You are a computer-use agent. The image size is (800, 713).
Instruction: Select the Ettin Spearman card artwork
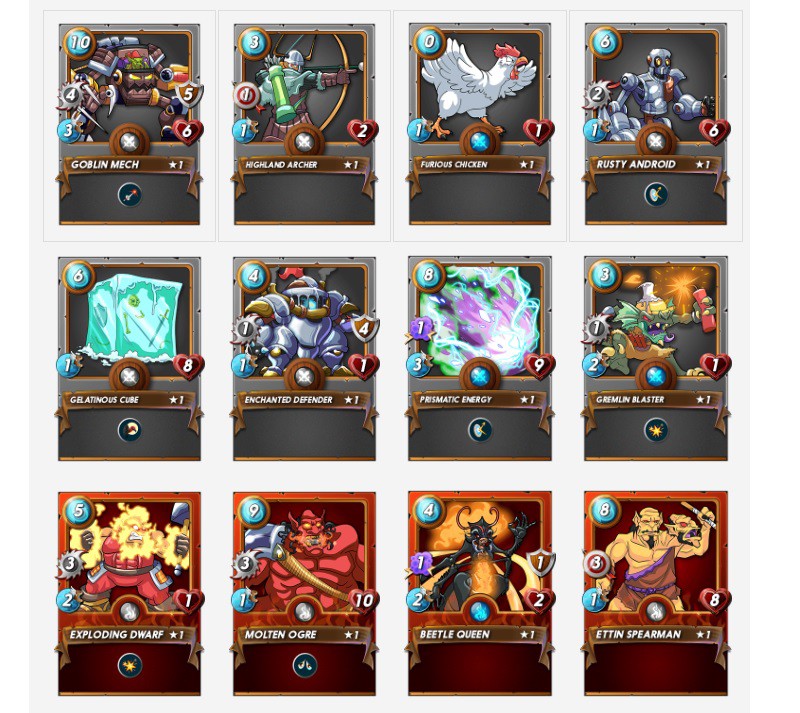coord(656,556)
